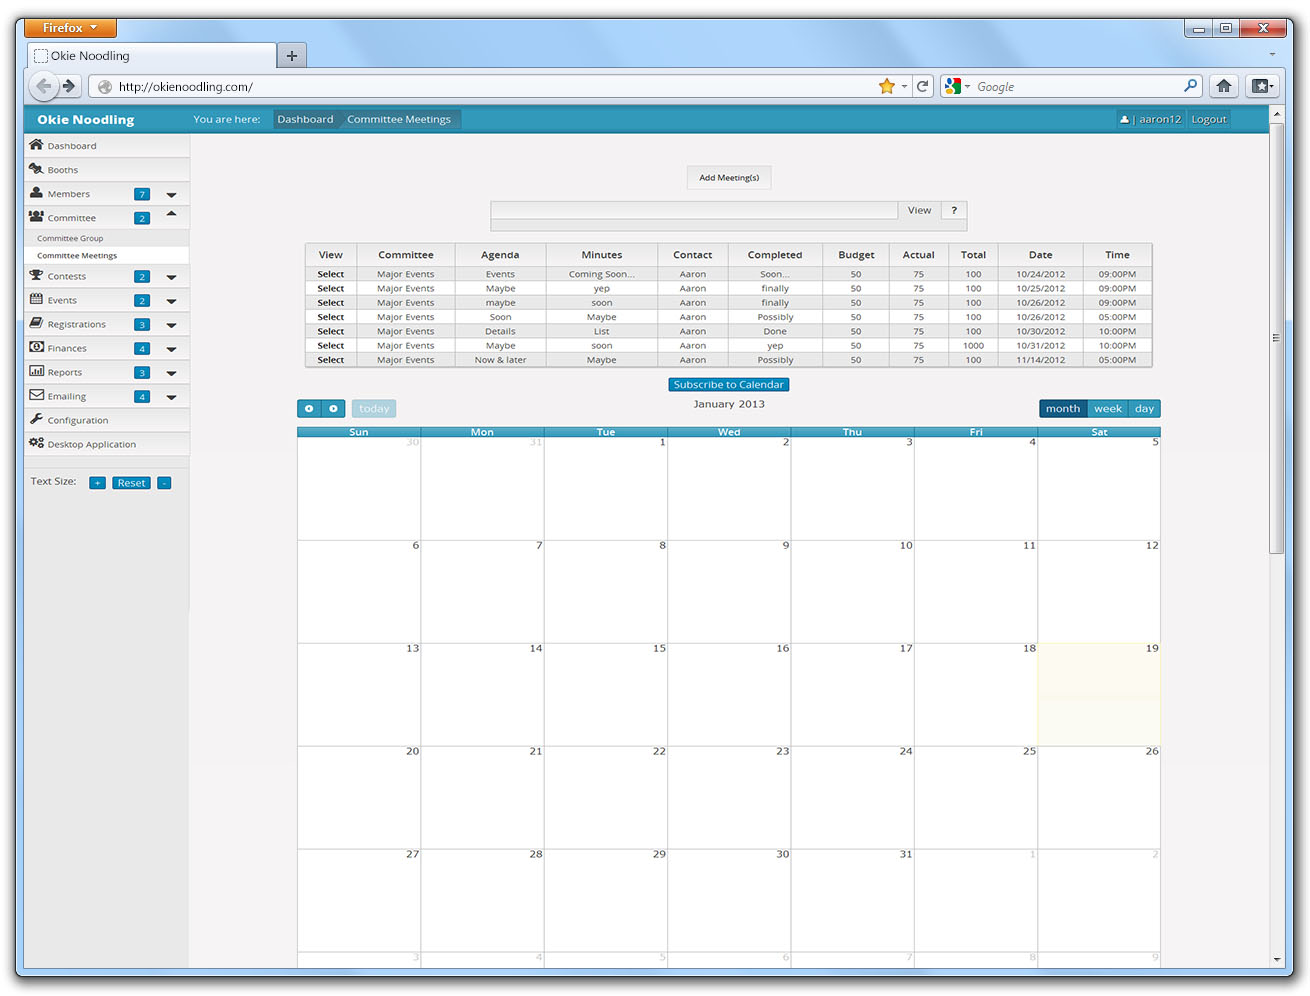Click the Booths icon in sidebar

tap(36, 169)
